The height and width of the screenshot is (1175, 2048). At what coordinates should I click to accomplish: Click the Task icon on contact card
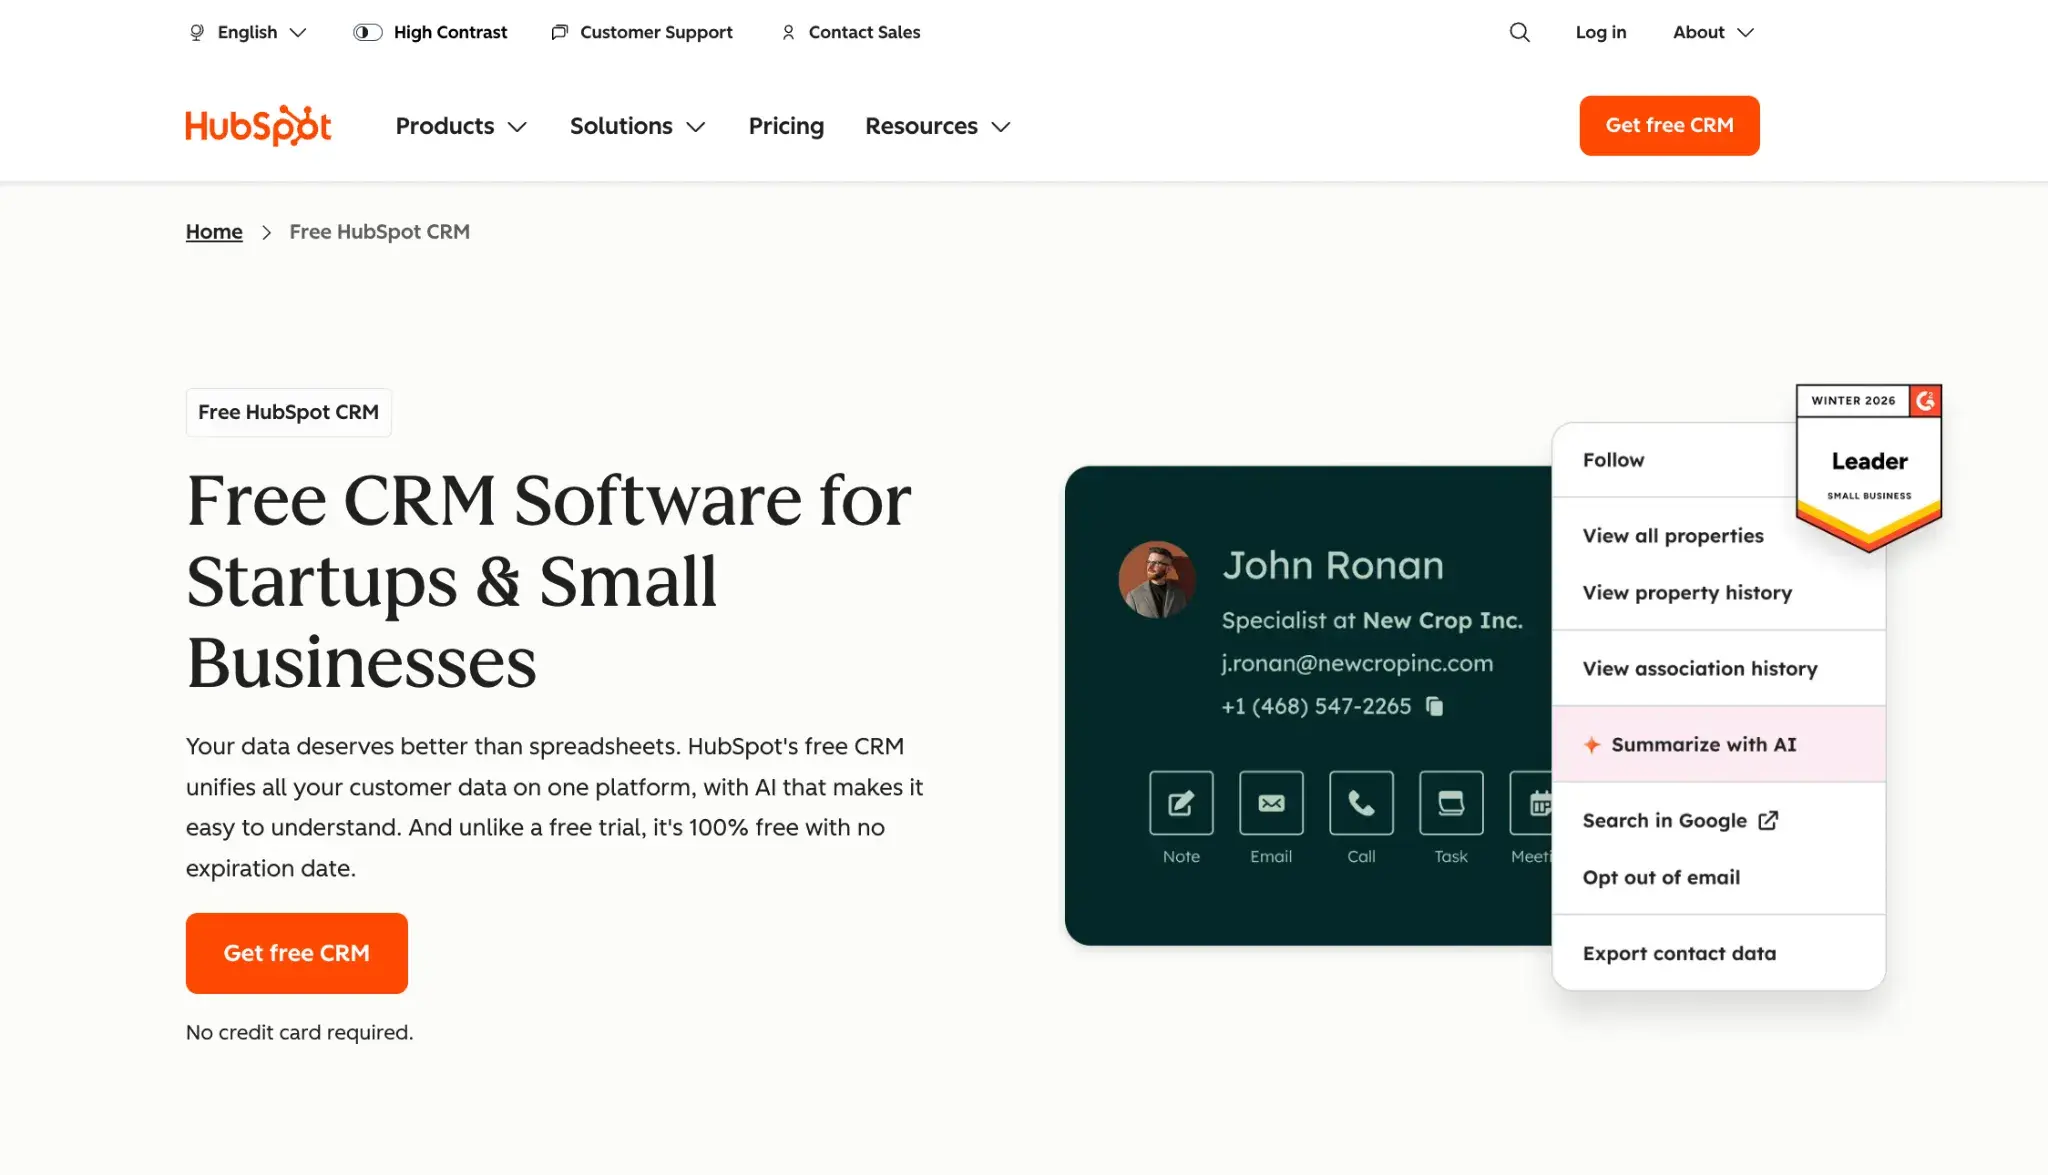(1451, 802)
